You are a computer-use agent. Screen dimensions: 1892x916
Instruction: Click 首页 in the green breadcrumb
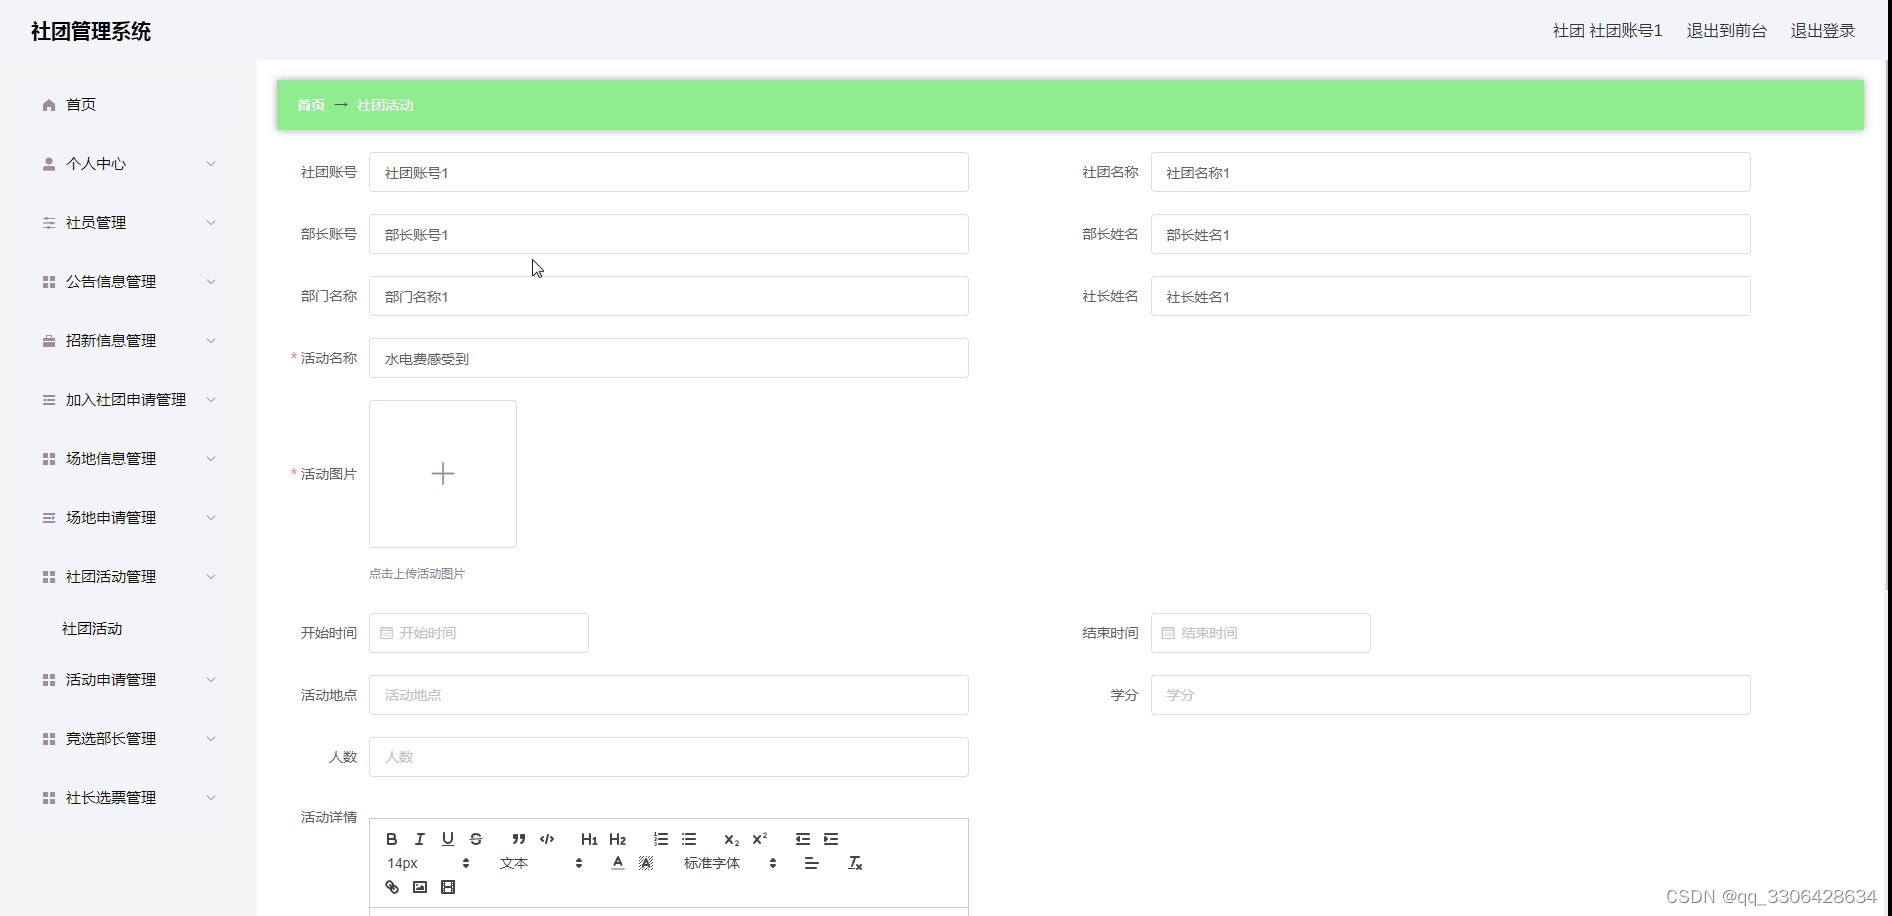click(311, 105)
